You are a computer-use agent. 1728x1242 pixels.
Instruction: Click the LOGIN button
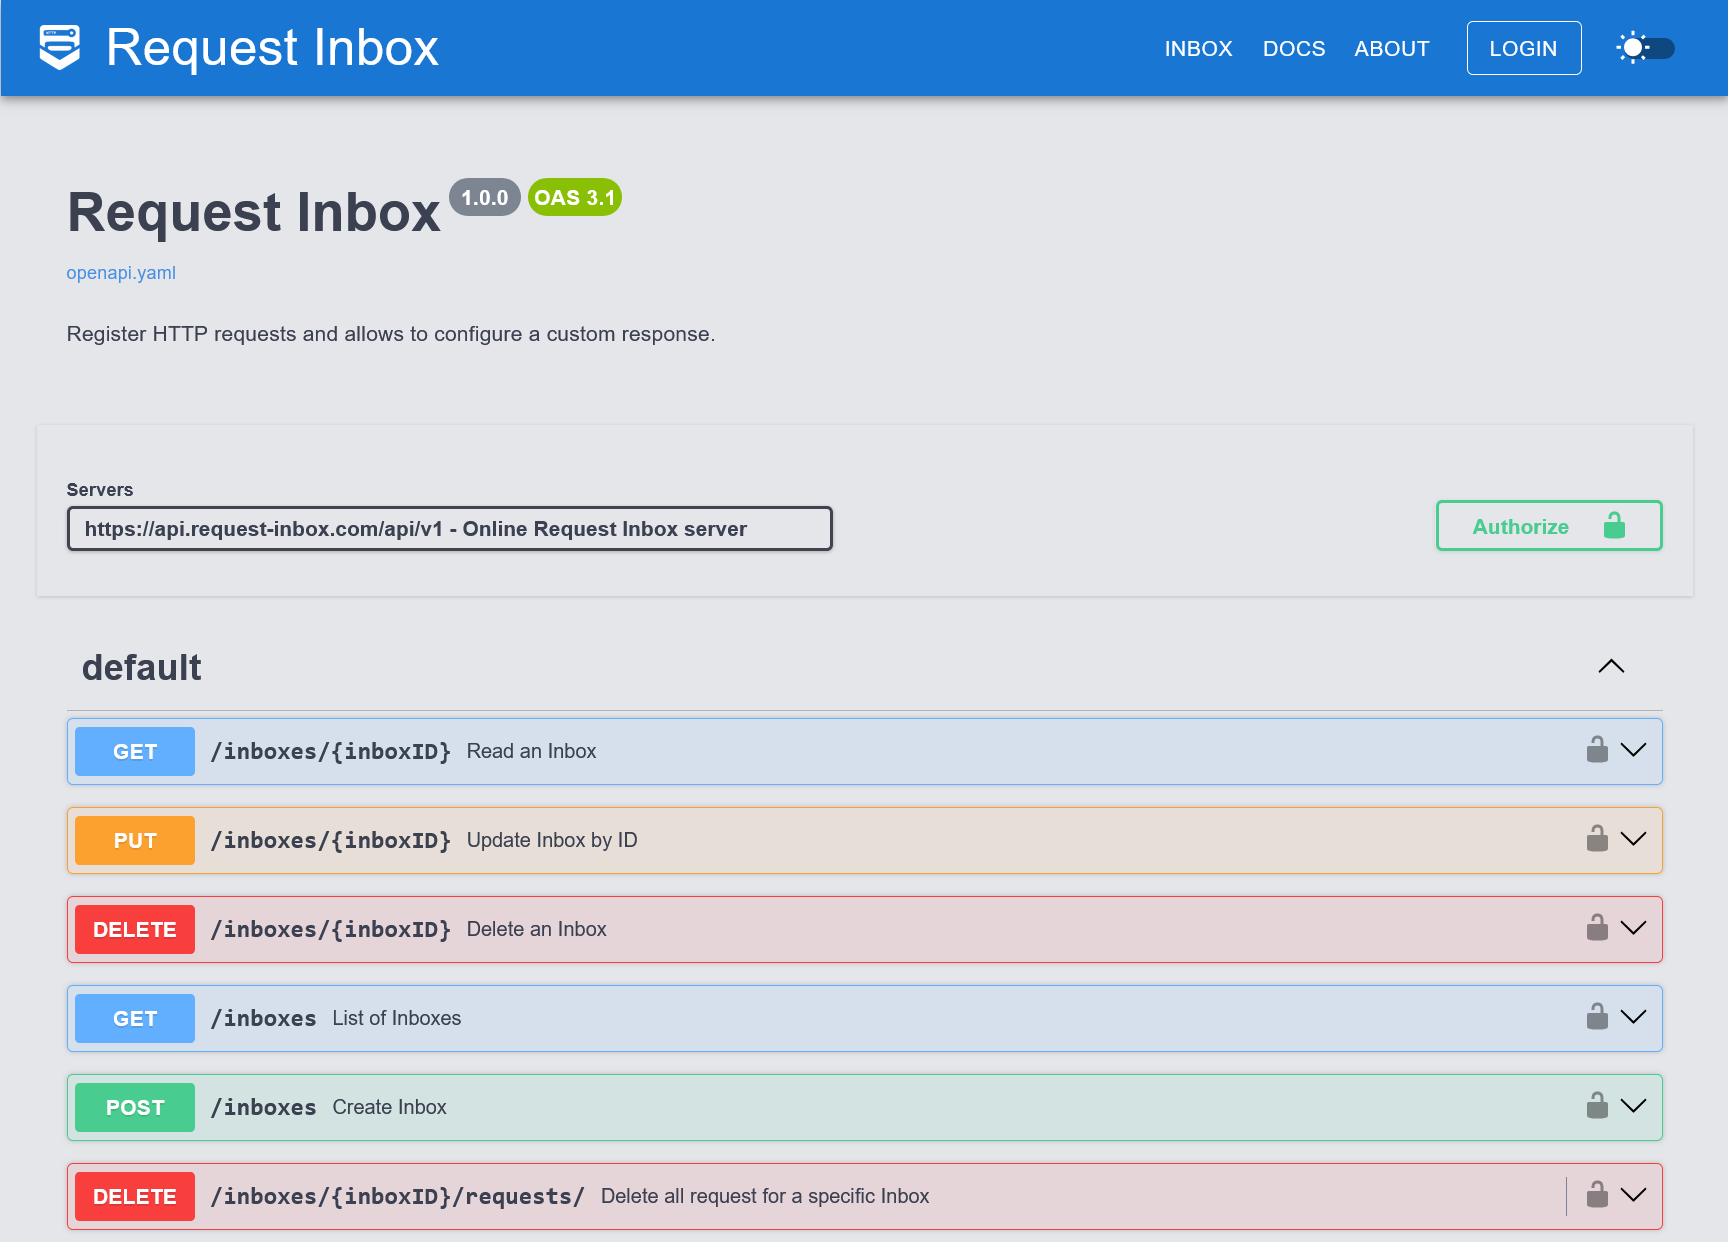pos(1524,48)
